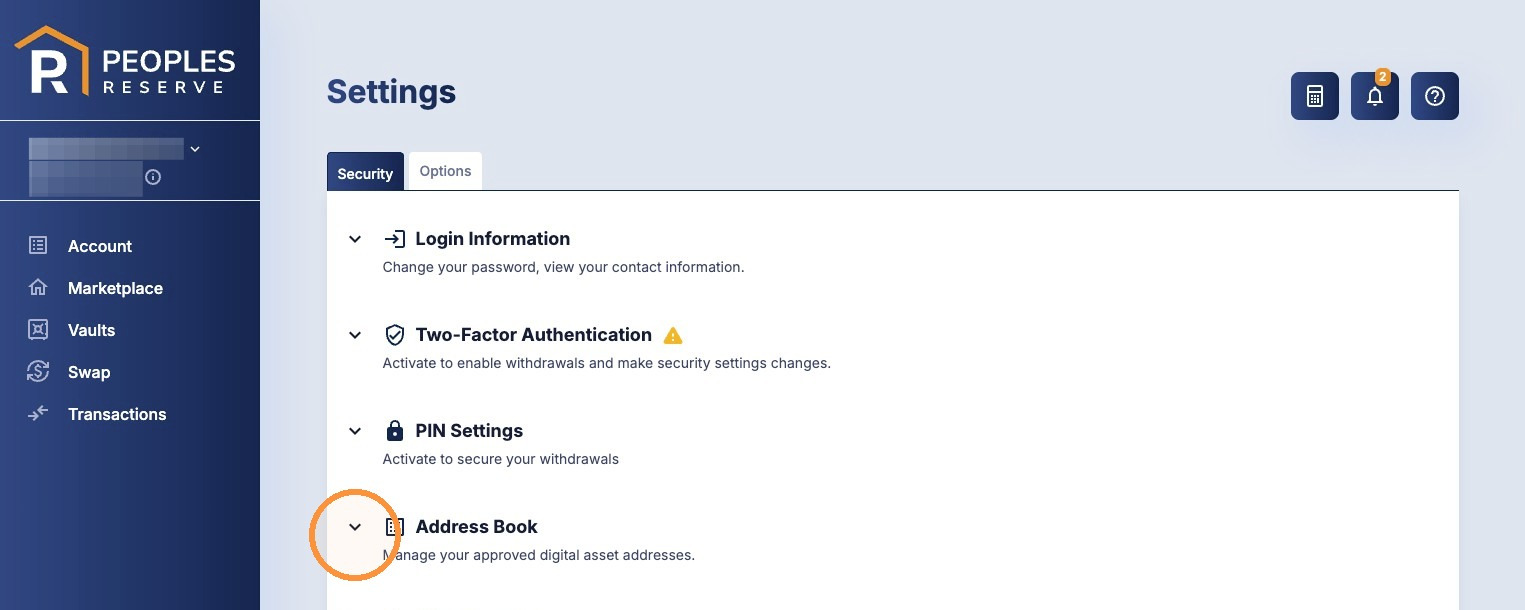Go to Transactions in sidebar
This screenshot has height=610, width=1525.
click(x=117, y=414)
